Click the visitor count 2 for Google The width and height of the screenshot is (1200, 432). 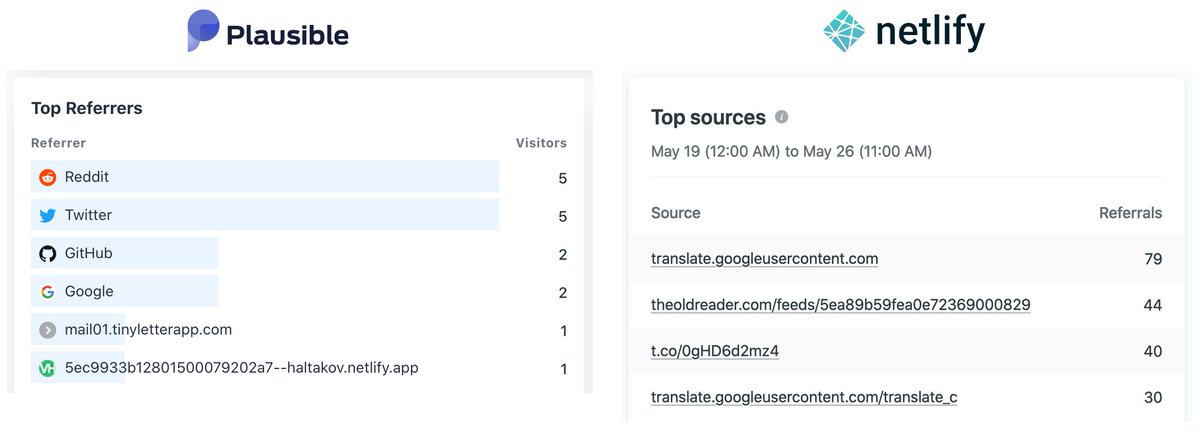click(563, 292)
